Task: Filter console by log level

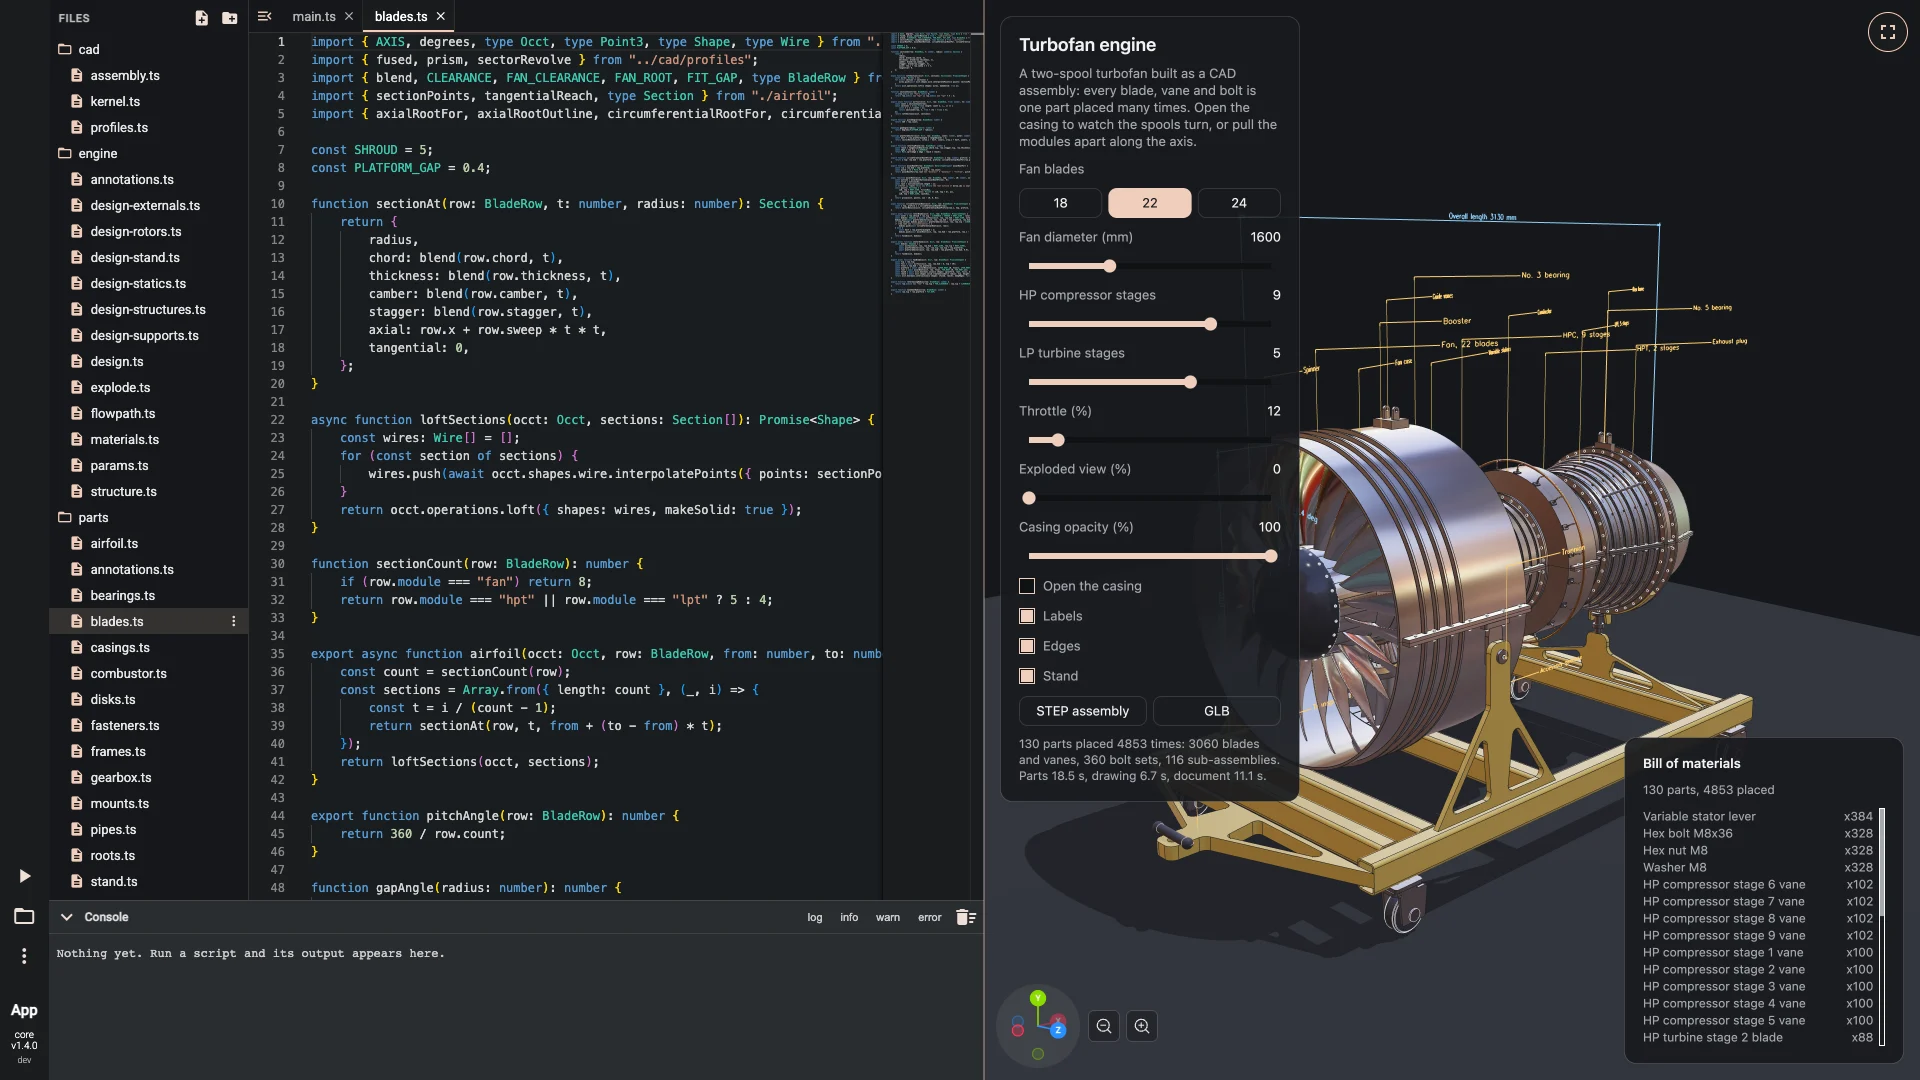Action: pyautogui.click(x=815, y=917)
